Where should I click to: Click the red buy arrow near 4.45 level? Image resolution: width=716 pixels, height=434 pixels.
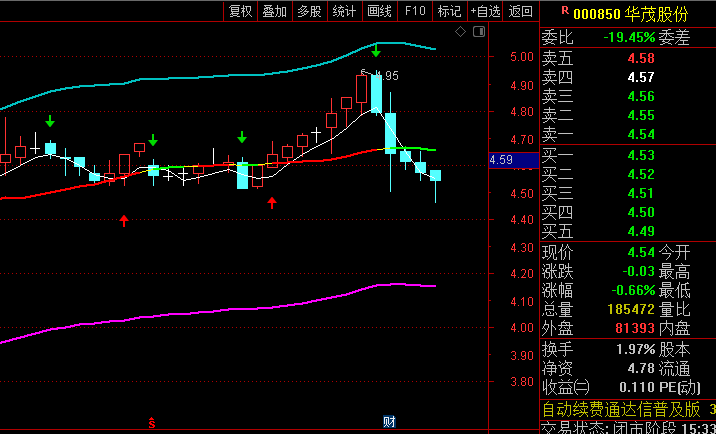(x=272, y=203)
